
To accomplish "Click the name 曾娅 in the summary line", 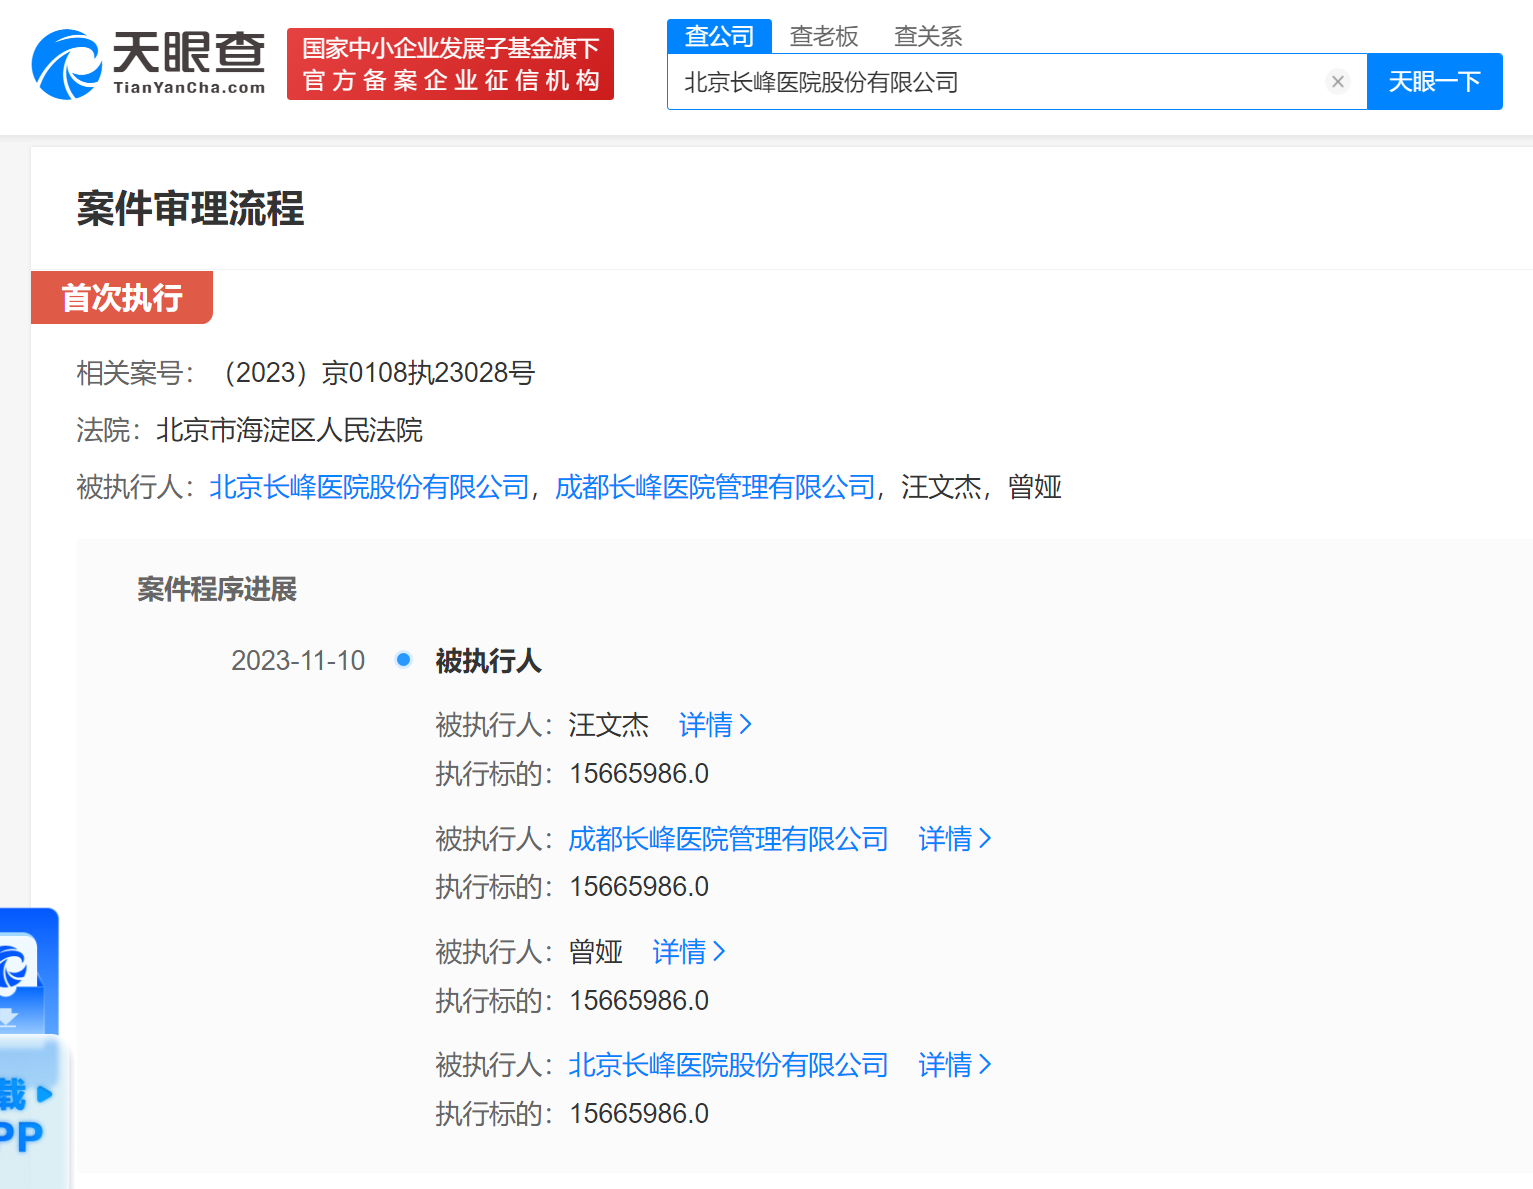I will (1035, 487).
